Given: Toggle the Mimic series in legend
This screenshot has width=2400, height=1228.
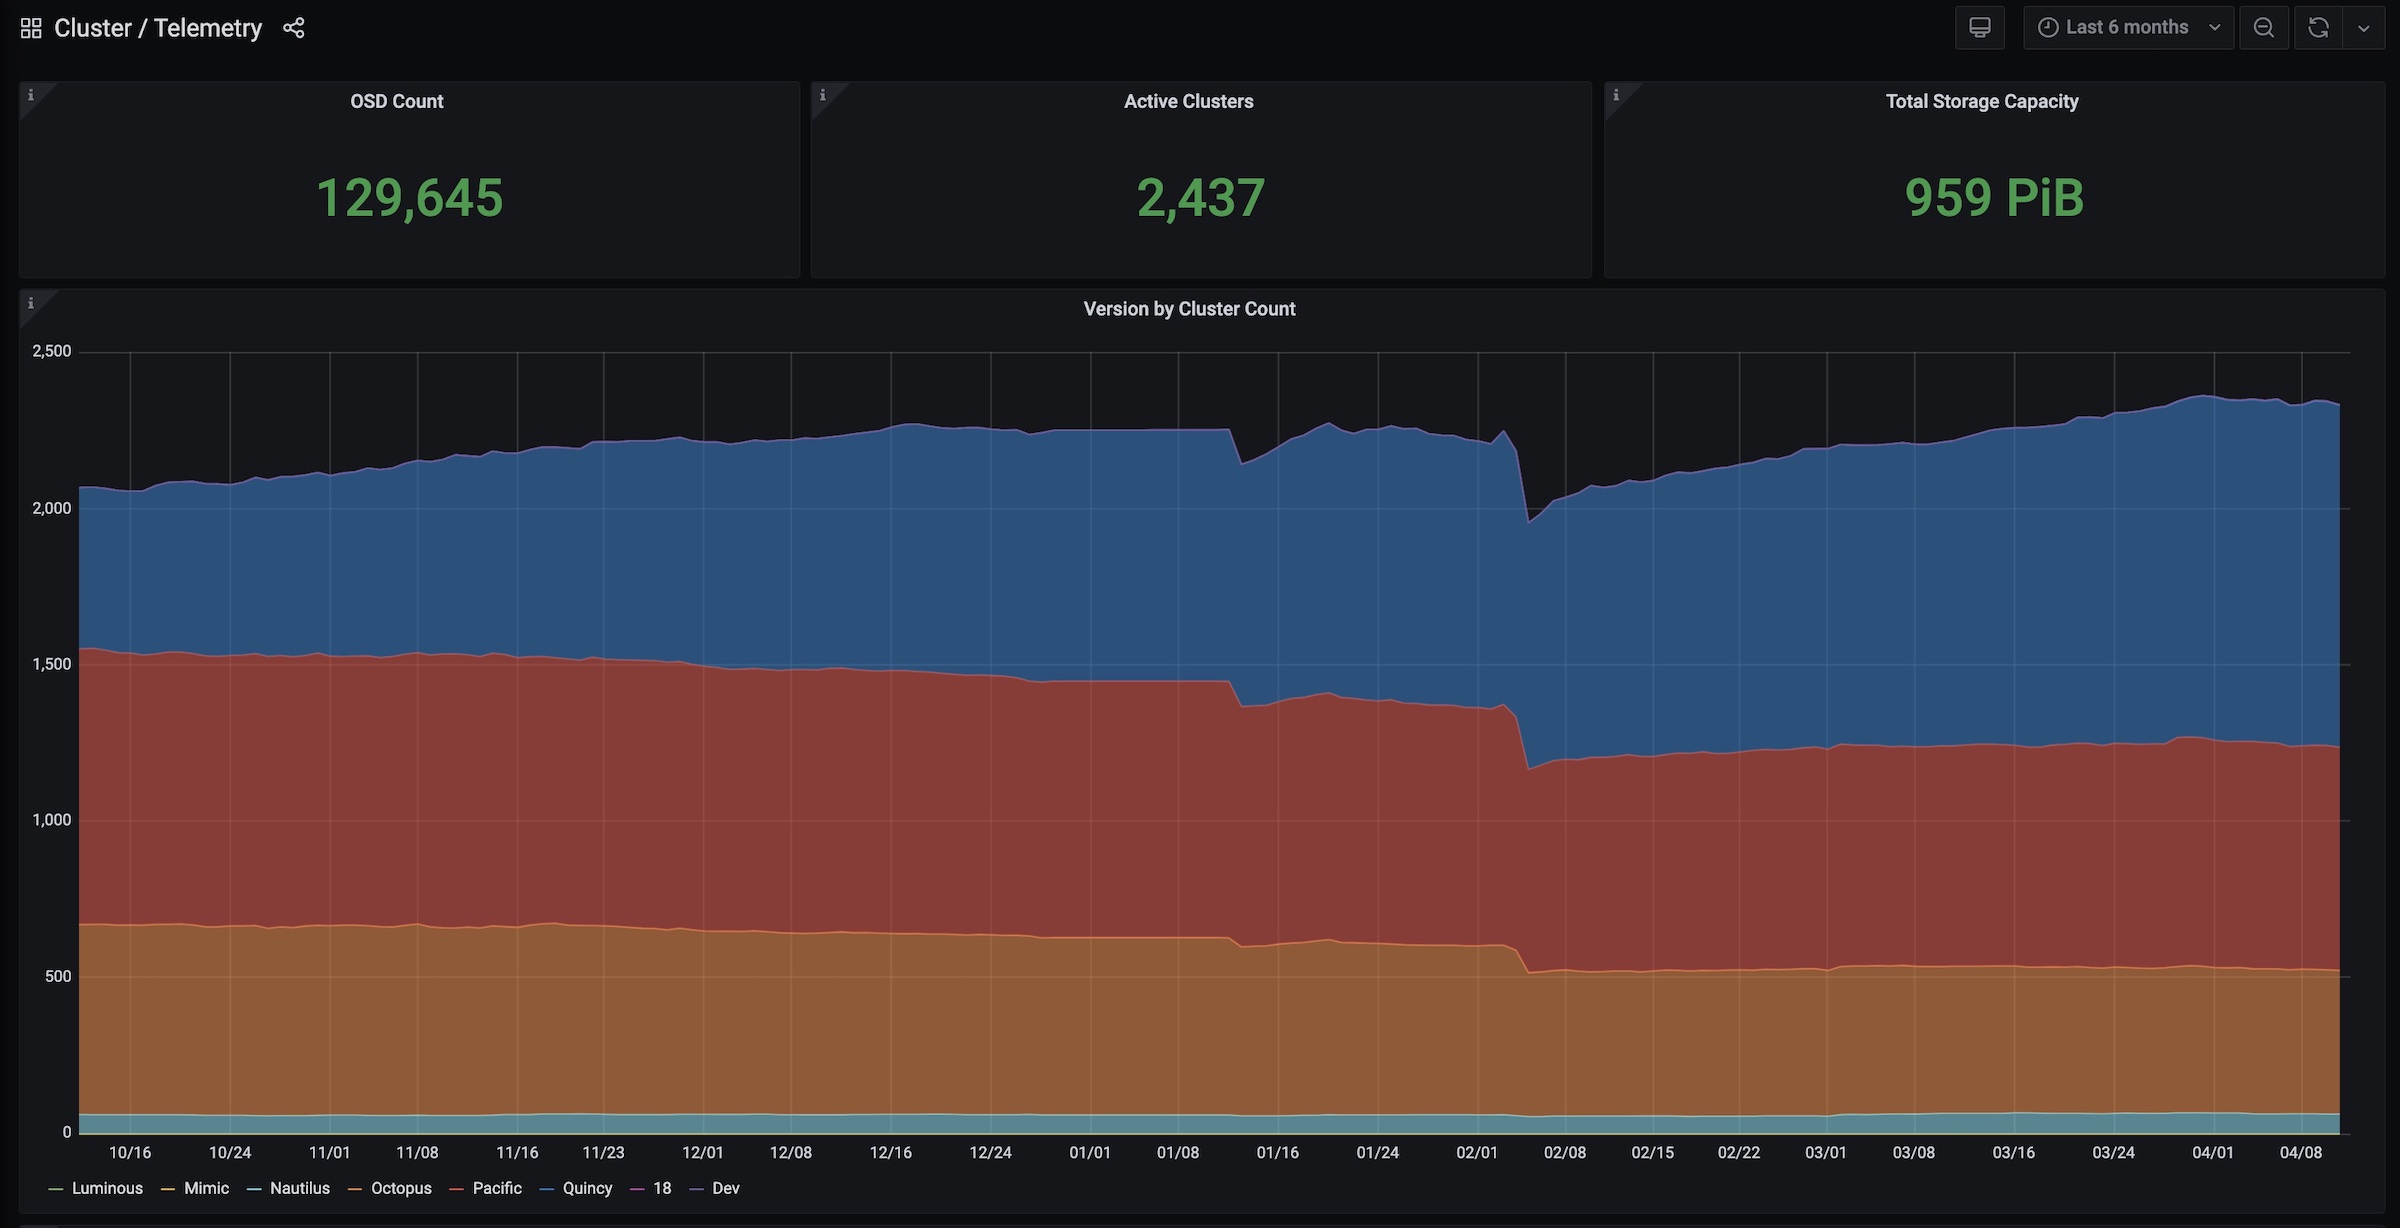Looking at the screenshot, I should [206, 1188].
